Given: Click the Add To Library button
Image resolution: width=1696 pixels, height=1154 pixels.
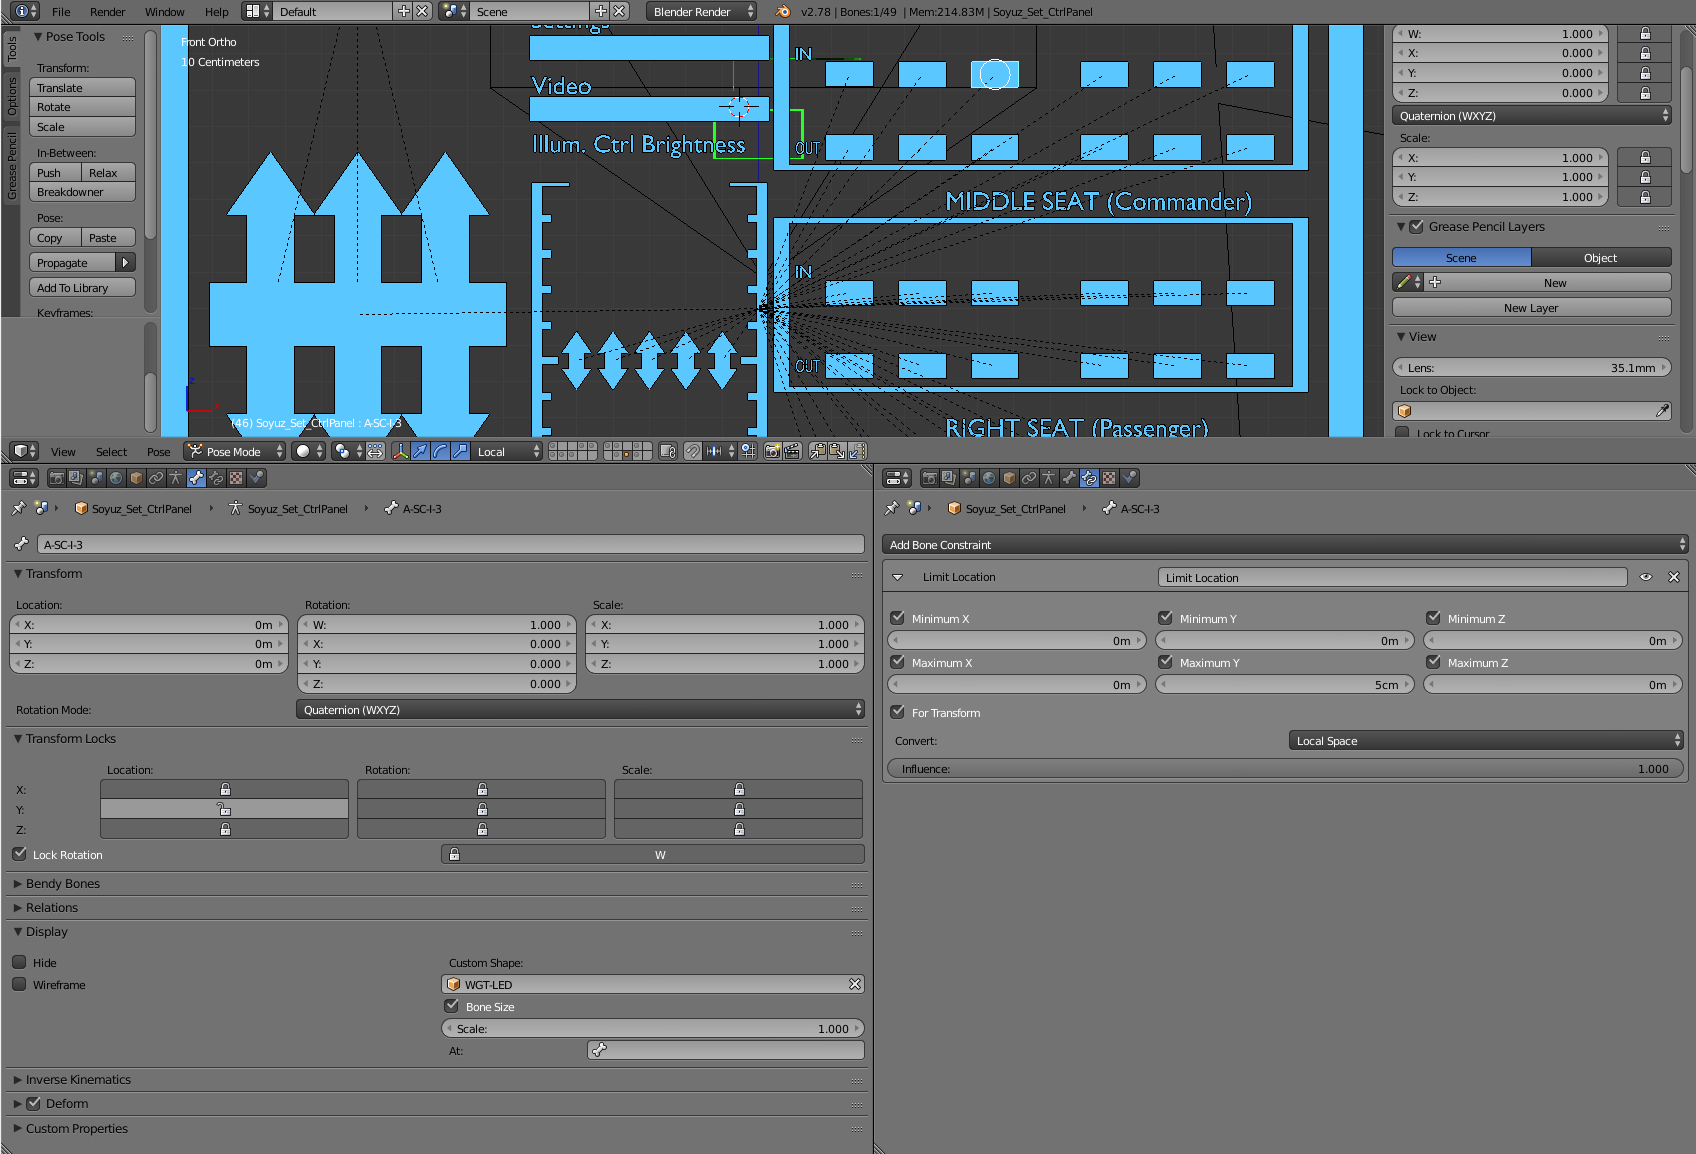Looking at the screenshot, I should [x=82, y=288].
